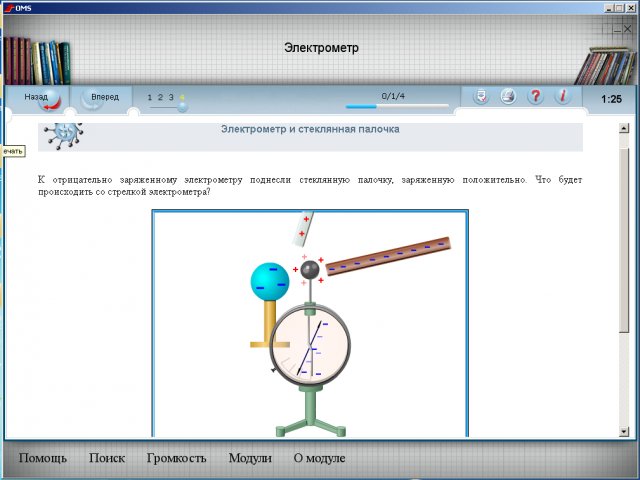
Task: Jump to page 2 in the step navigator
Action: pyautogui.click(x=160, y=97)
